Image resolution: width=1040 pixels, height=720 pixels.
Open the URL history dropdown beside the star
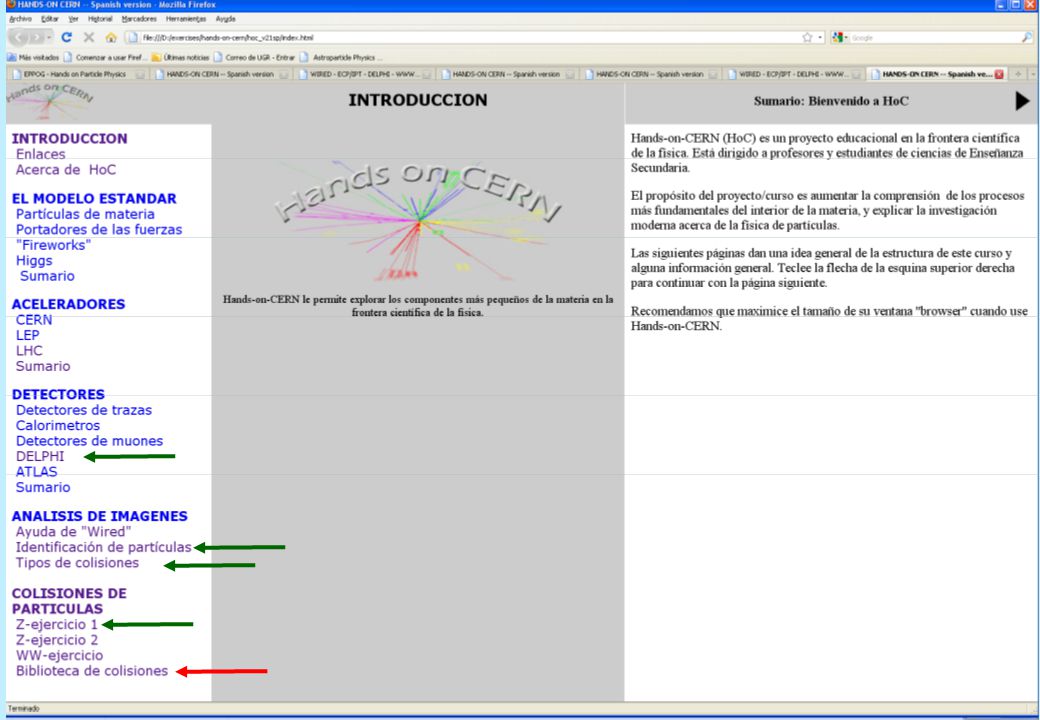click(820, 37)
